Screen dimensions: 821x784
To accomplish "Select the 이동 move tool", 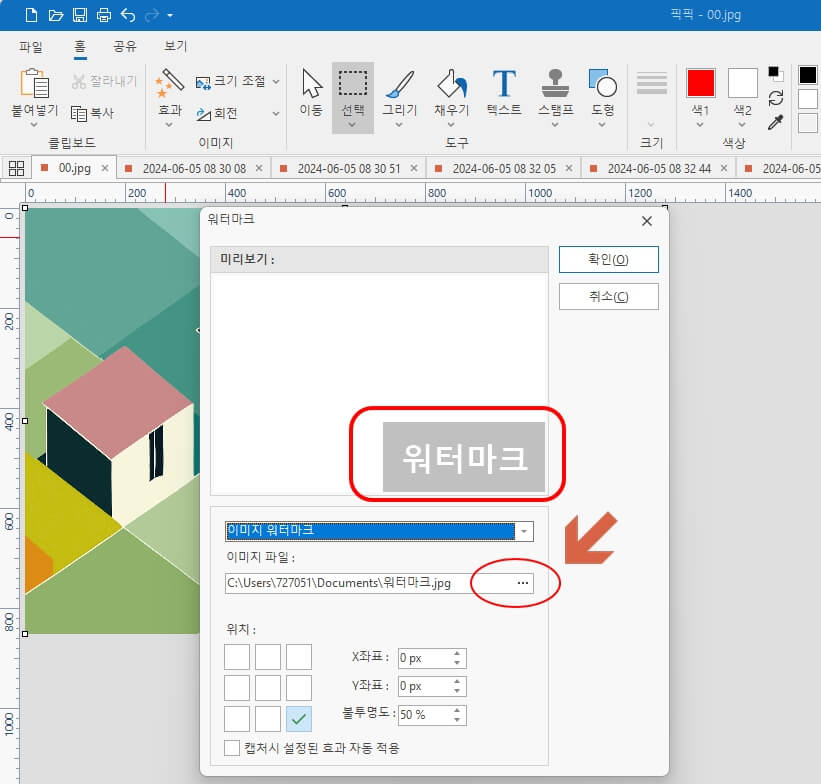I will [x=311, y=93].
